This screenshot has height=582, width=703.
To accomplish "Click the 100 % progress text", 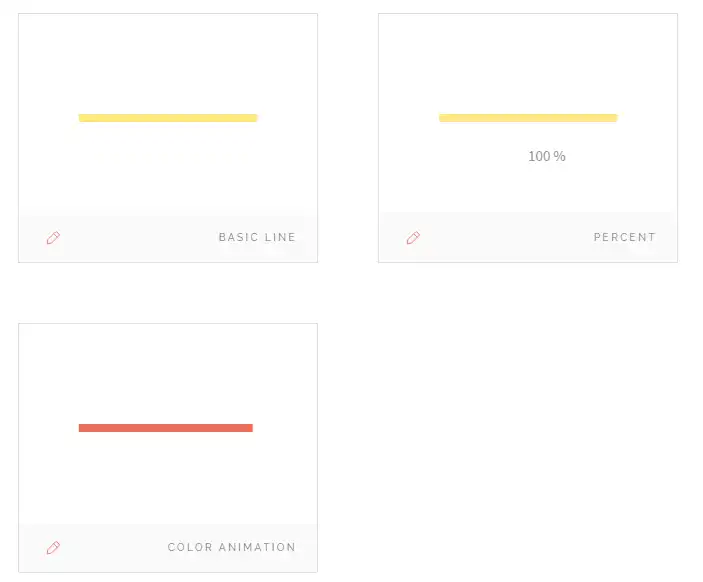I will click(546, 157).
